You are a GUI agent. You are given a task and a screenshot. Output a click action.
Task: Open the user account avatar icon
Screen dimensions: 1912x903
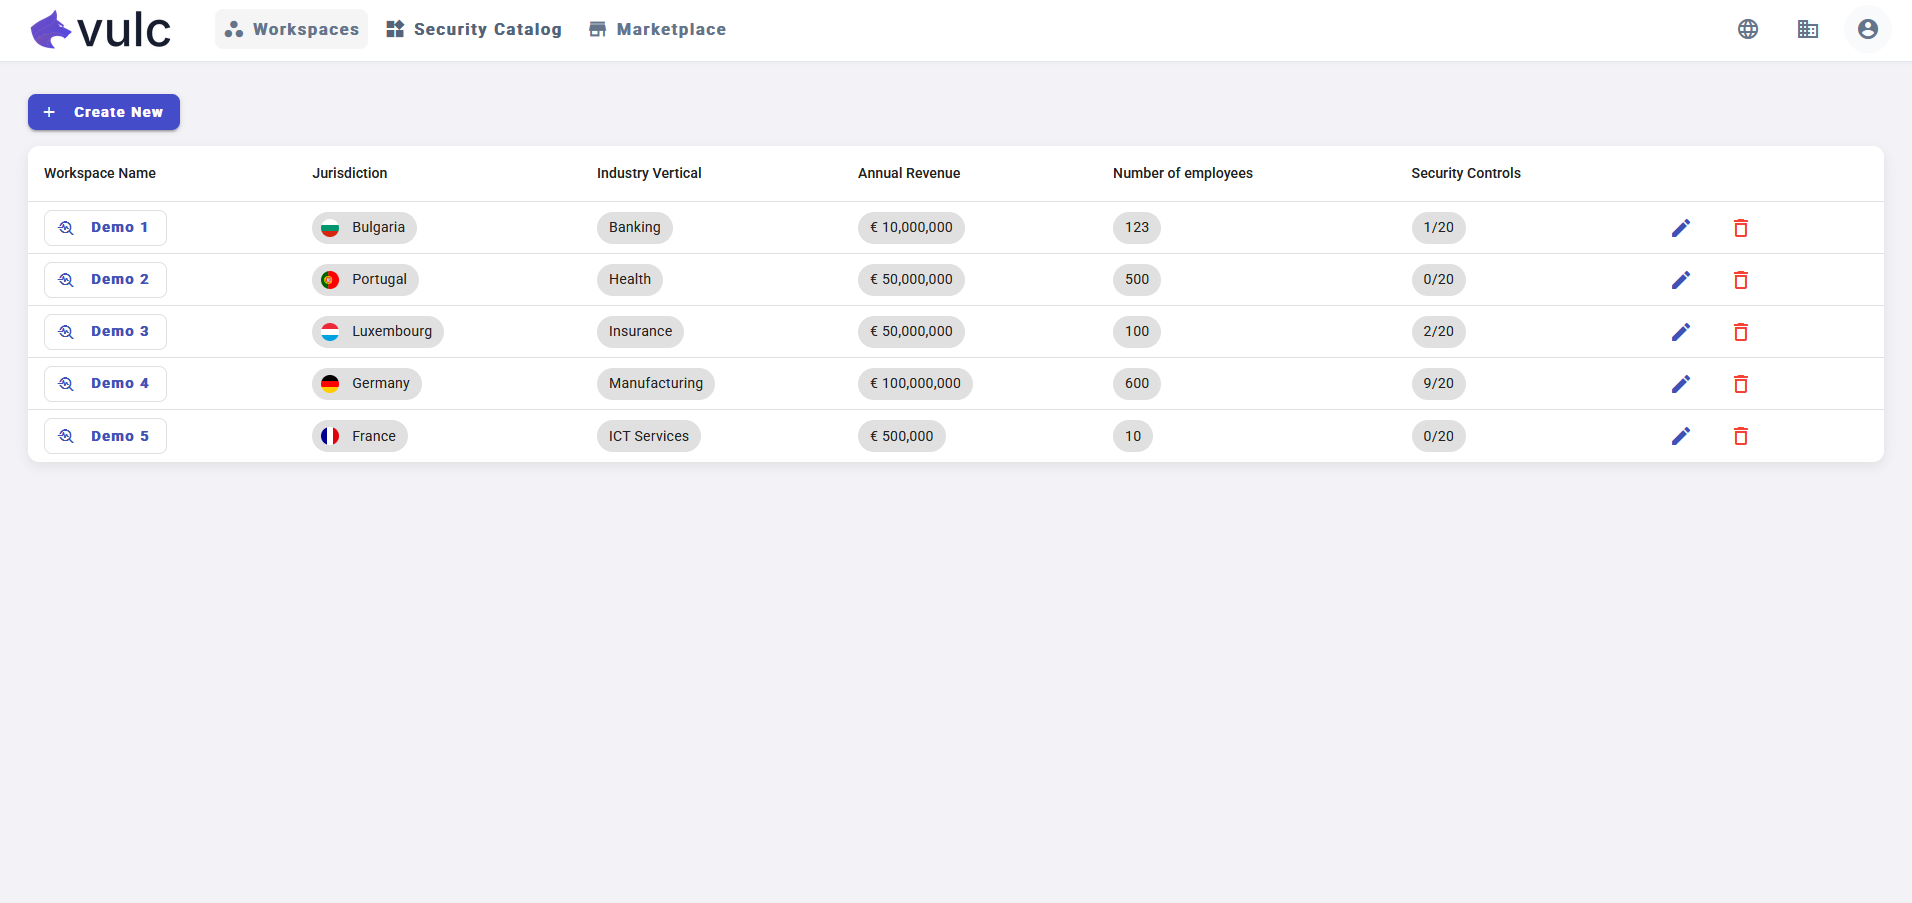pyautogui.click(x=1866, y=29)
